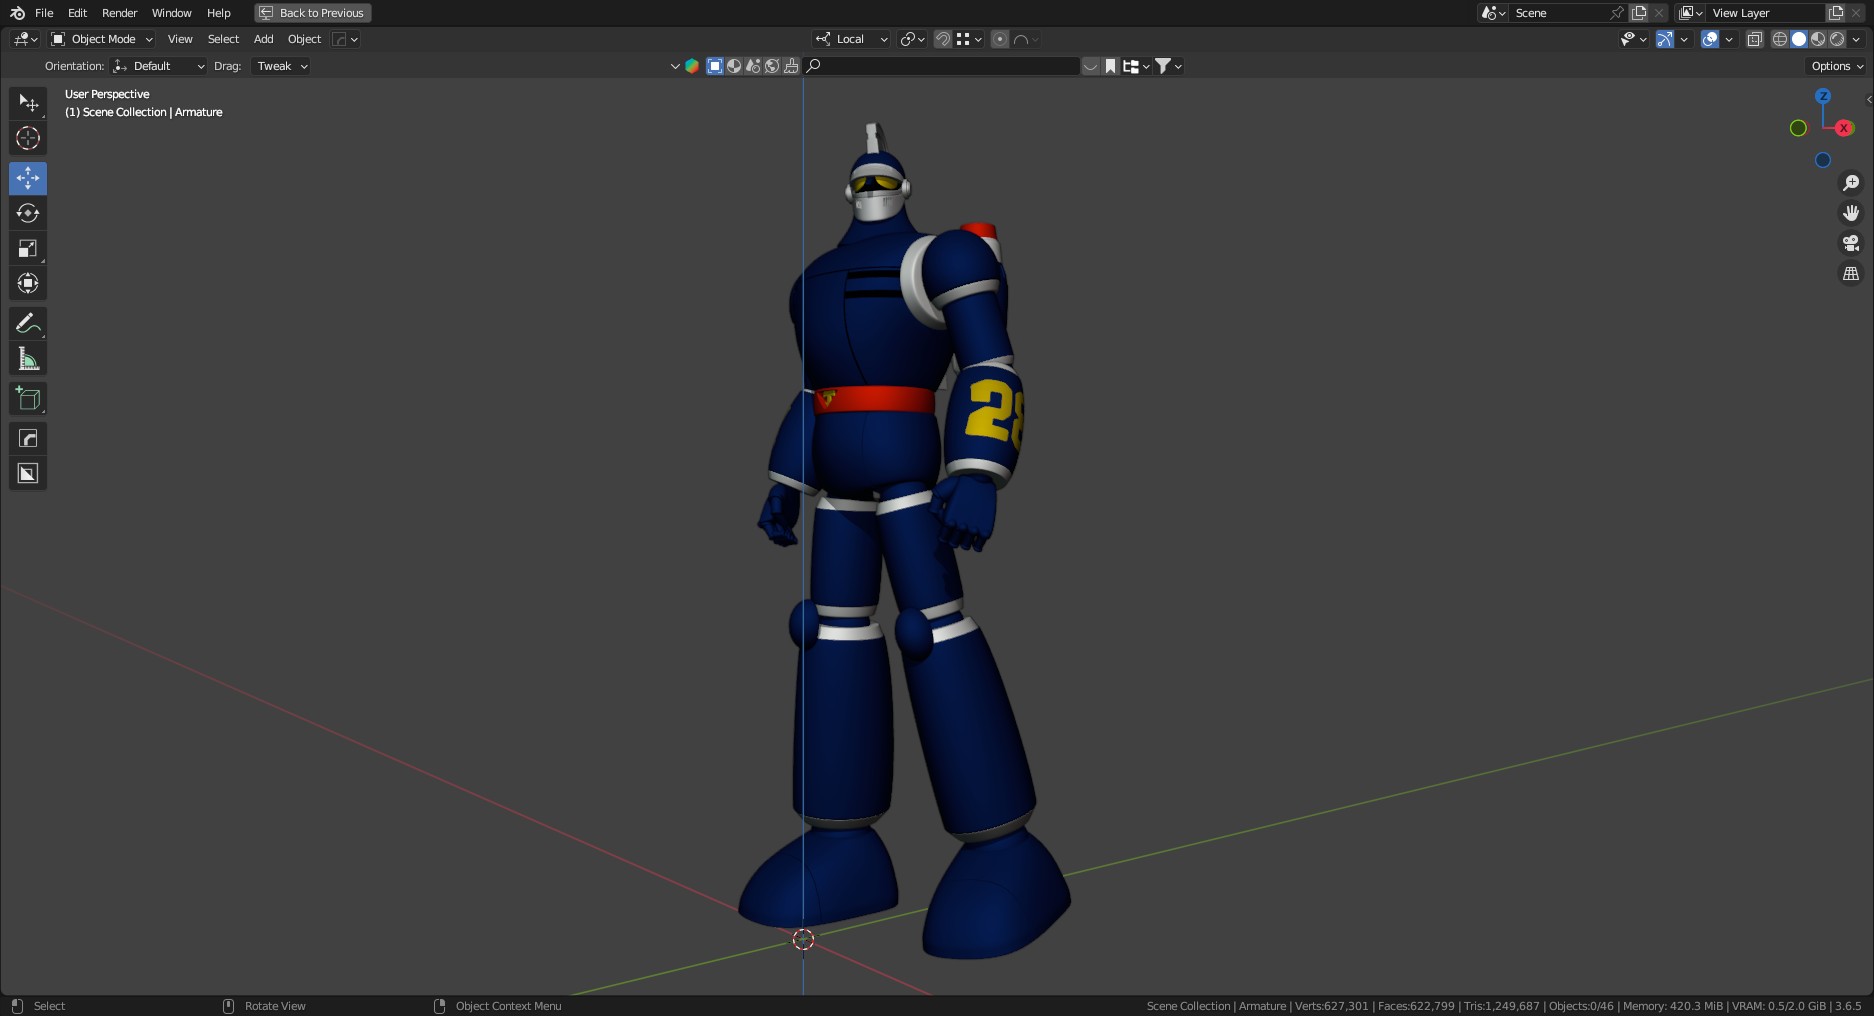The height and width of the screenshot is (1016, 1874).
Task: Select the Transform tool
Action: click(28, 283)
